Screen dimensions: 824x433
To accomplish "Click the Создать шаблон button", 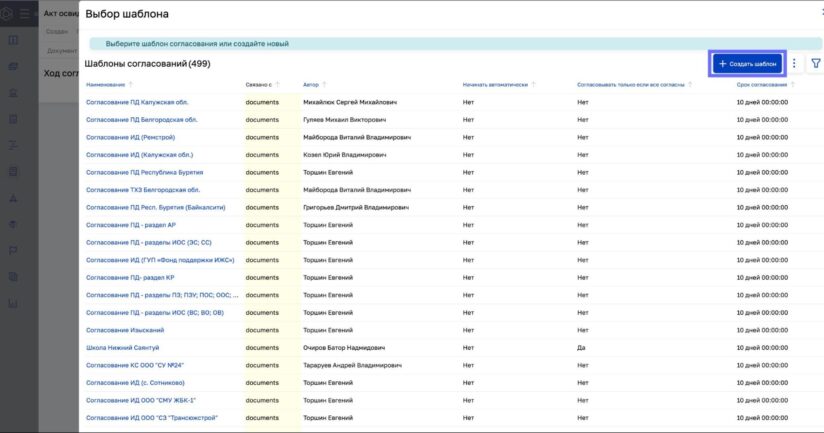I will pyautogui.click(x=747, y=64).
